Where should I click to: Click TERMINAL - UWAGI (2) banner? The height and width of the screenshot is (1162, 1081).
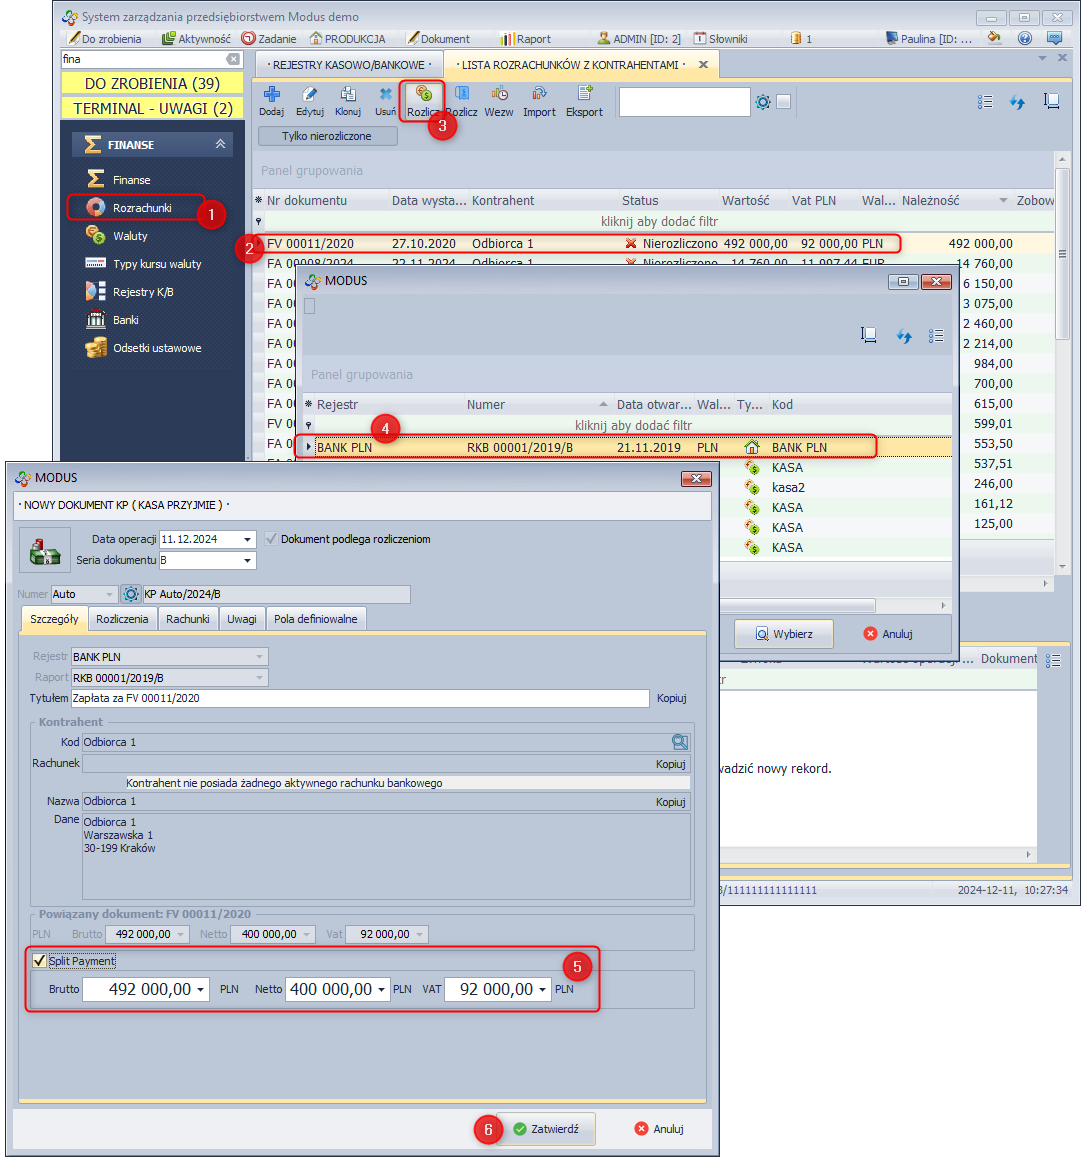tap(152, 108)
